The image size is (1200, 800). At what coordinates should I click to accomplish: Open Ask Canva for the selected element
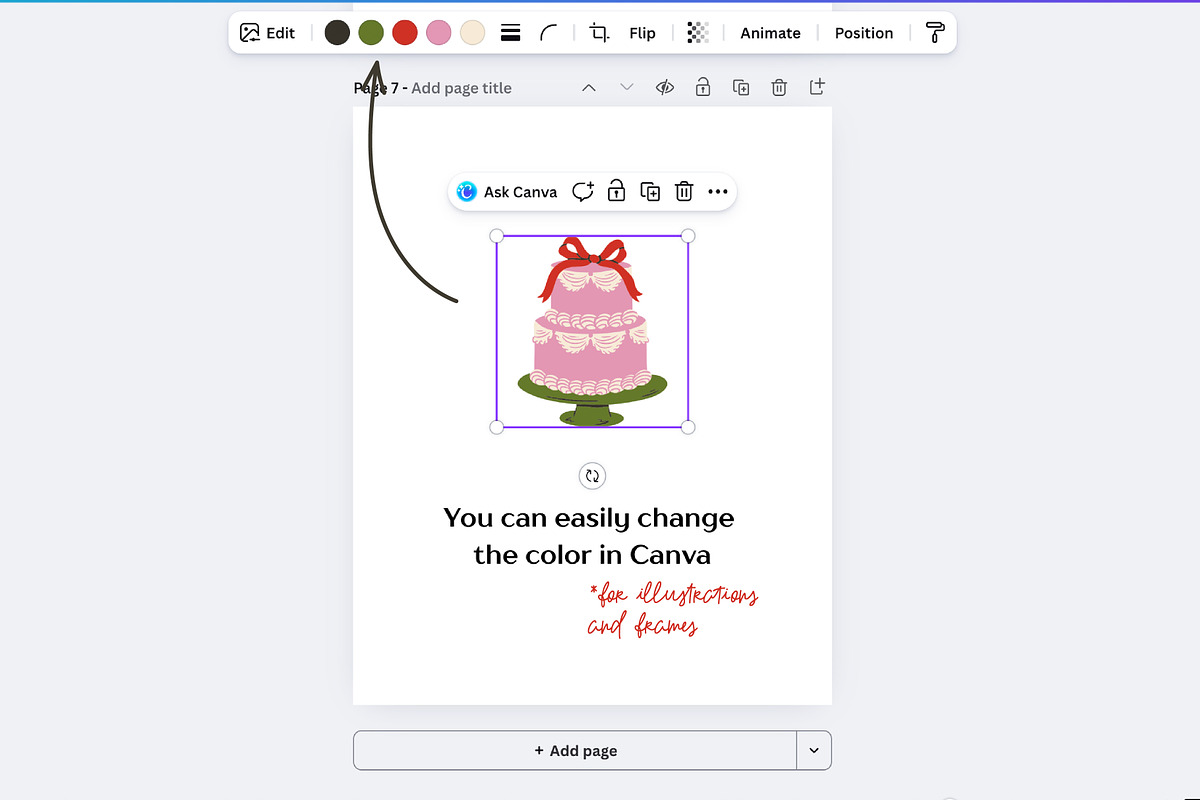click(507, 192)
